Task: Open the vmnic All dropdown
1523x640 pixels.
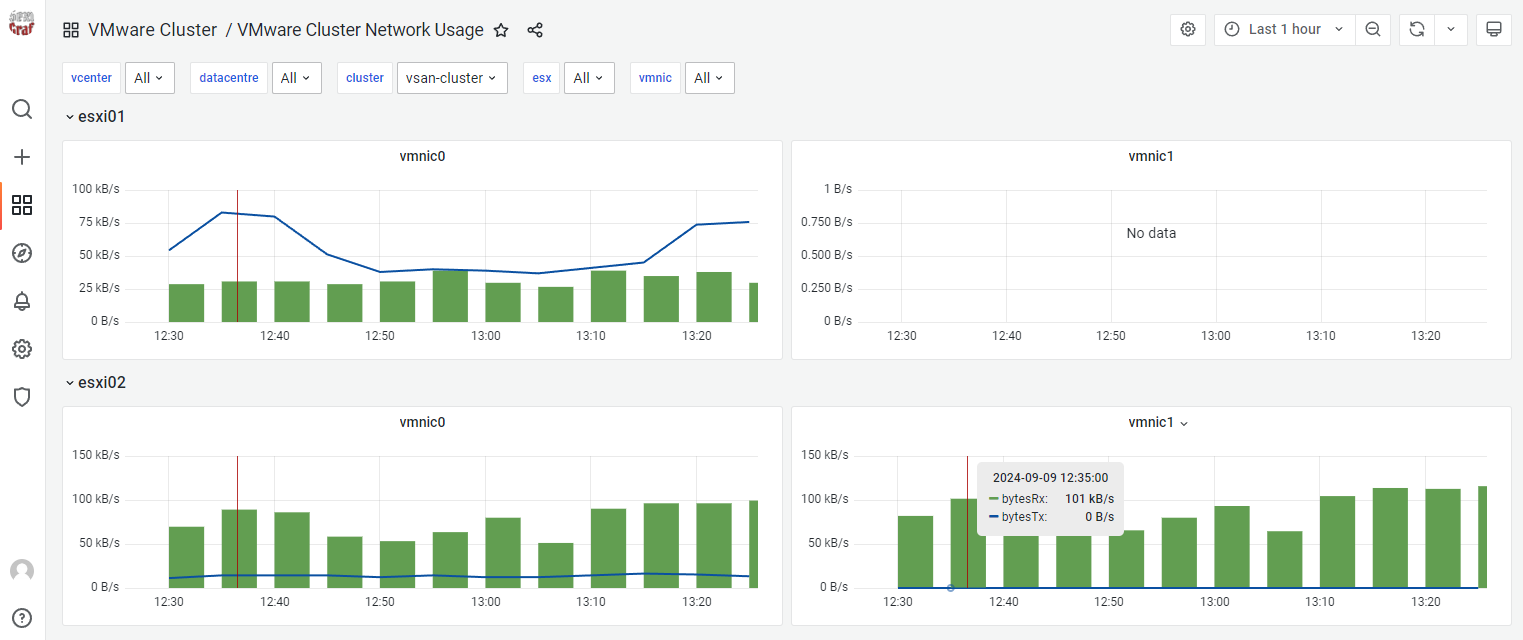Action: 710,78
